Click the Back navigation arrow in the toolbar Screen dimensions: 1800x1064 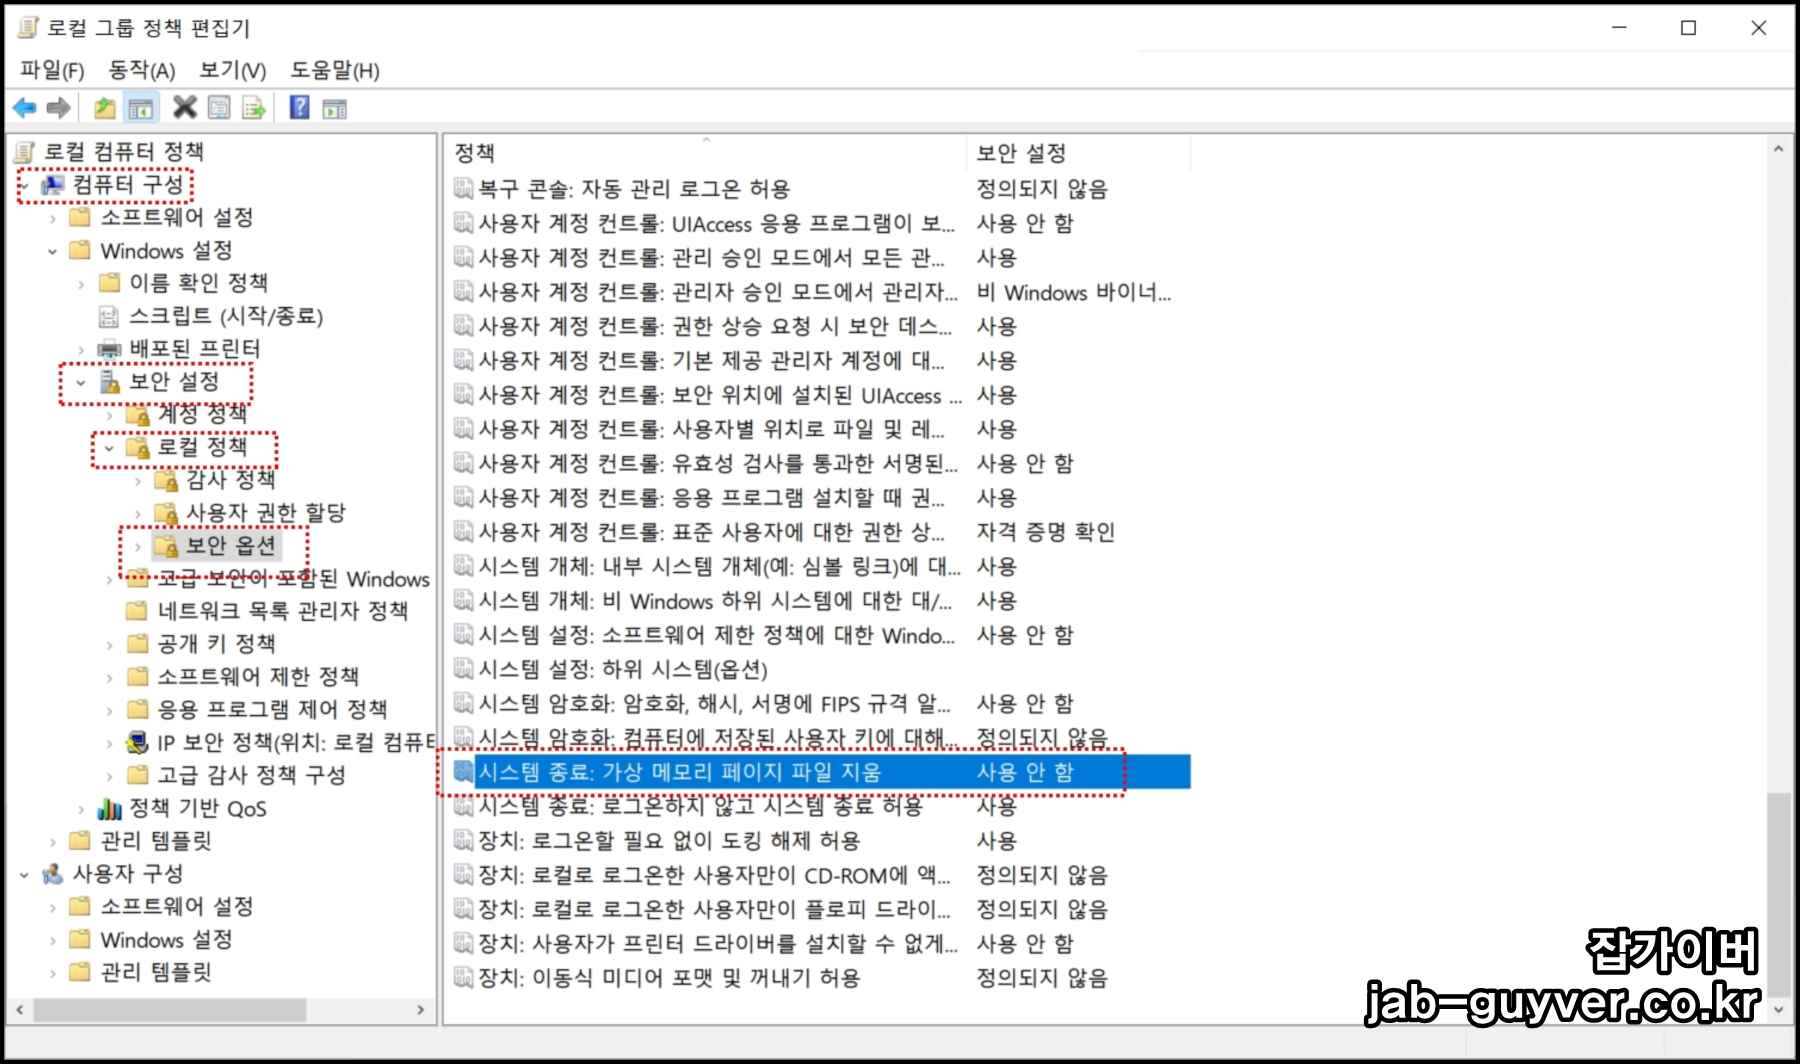tap(25, 107)
